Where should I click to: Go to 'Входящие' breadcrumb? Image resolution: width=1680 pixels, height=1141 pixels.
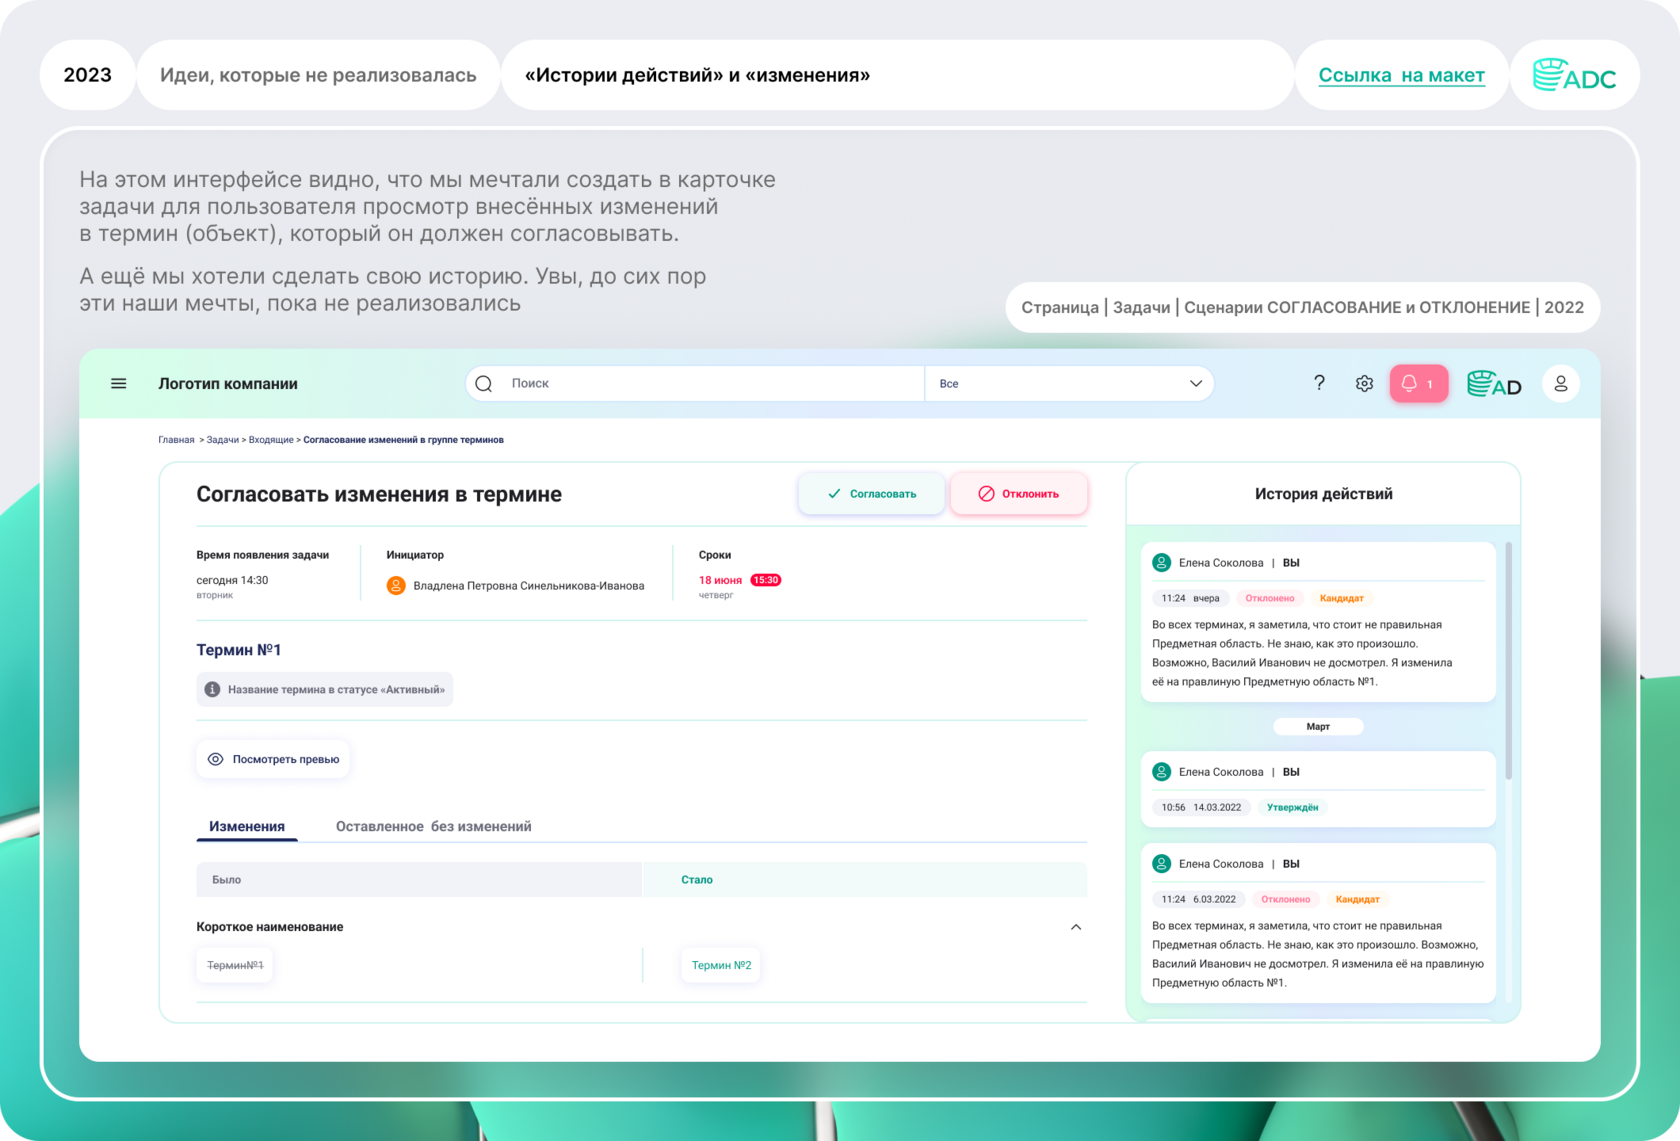[271, 440]
